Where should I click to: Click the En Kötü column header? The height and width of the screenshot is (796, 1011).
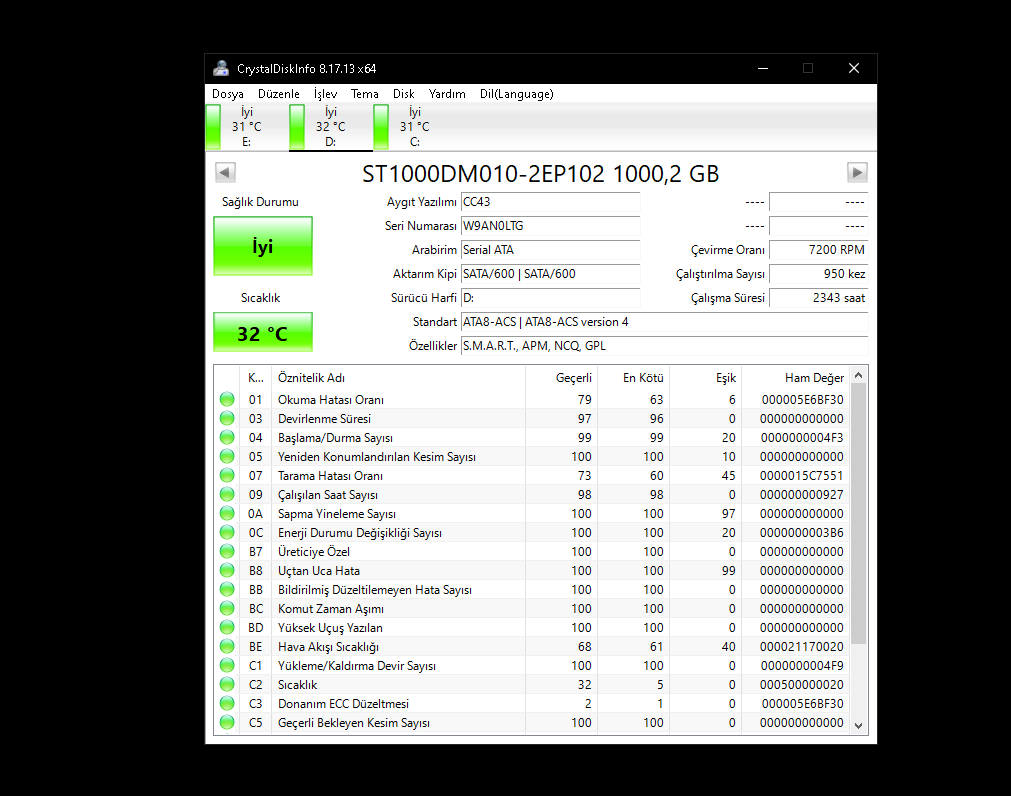633,378
